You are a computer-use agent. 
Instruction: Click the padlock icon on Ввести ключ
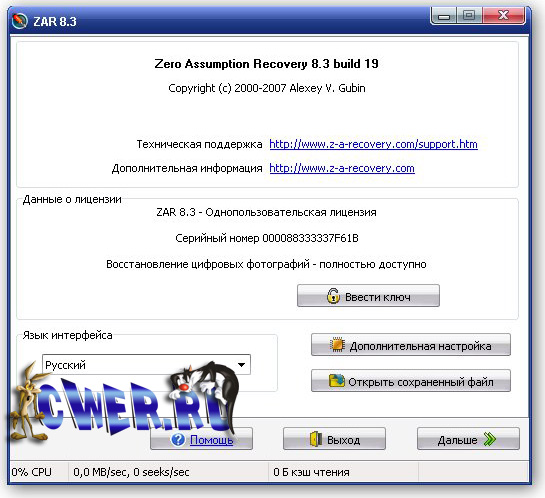click(333, 296)
